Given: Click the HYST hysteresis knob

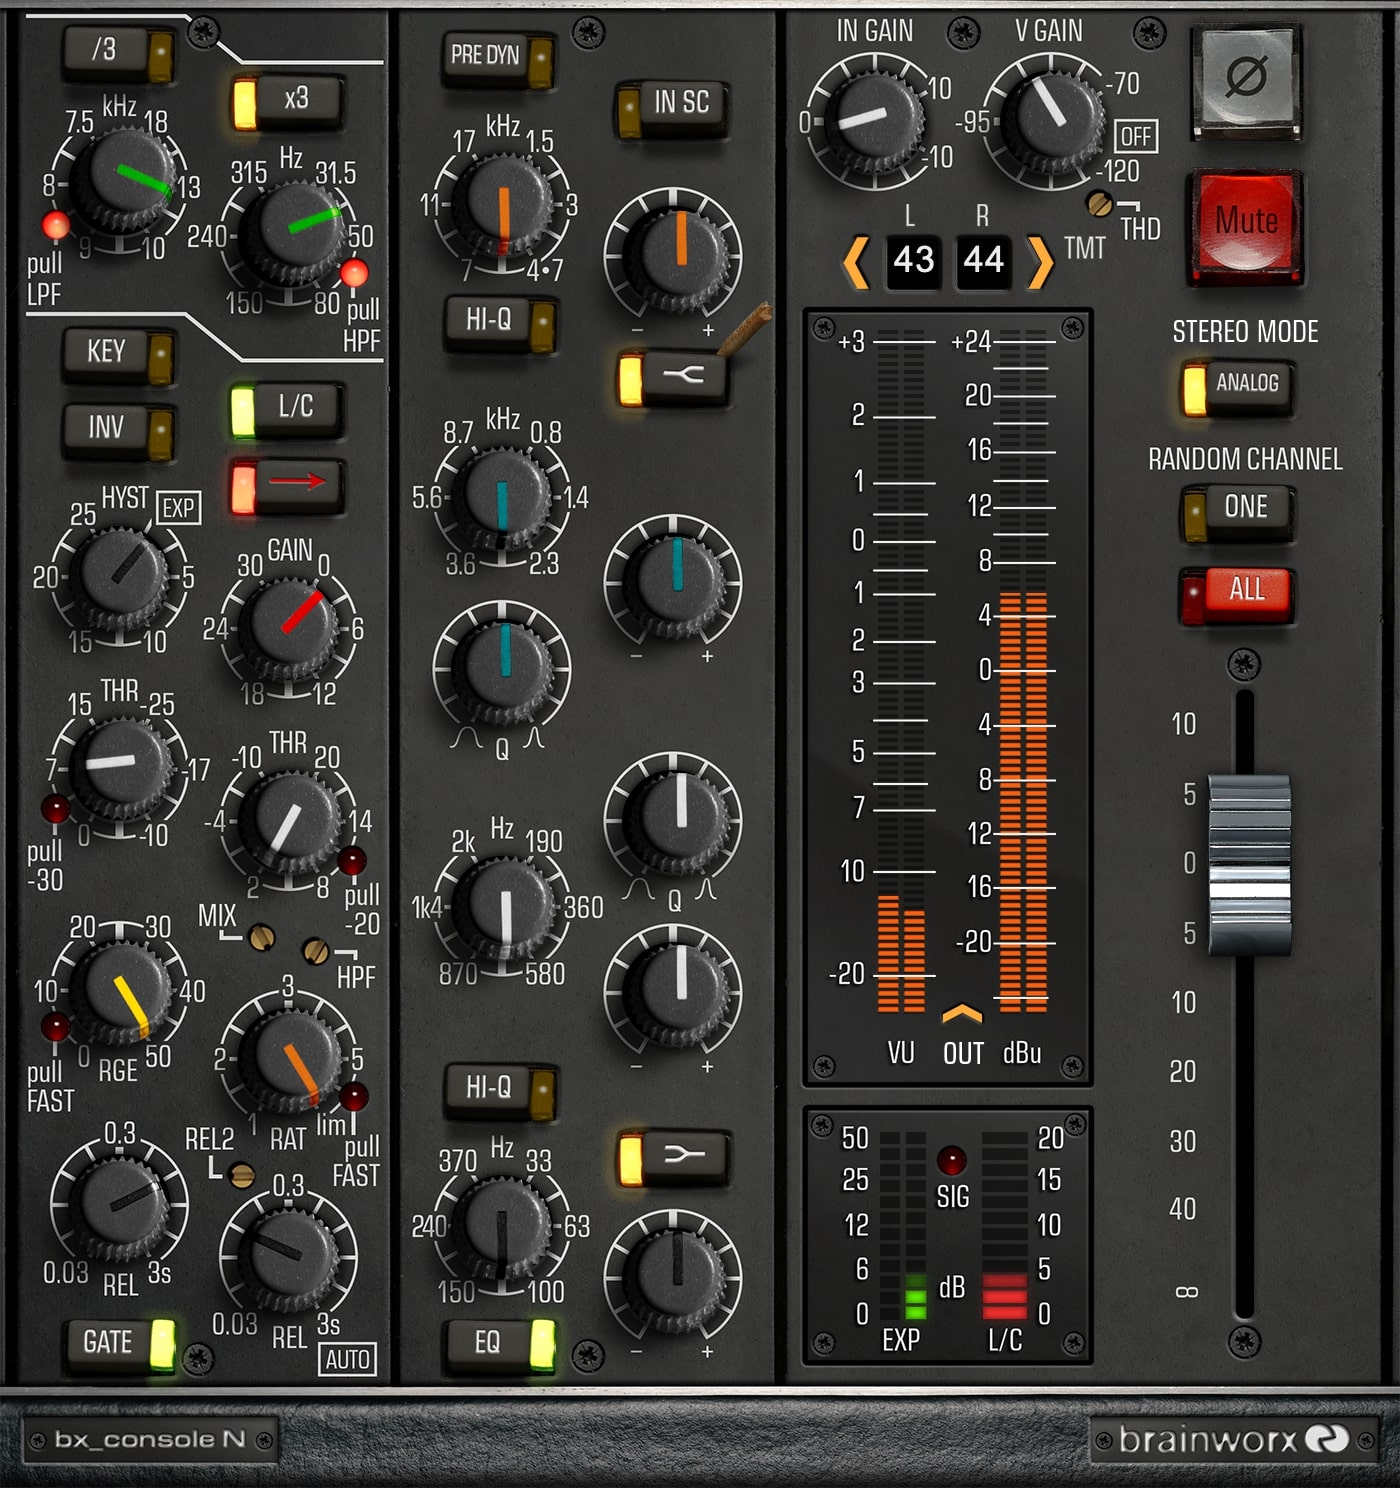Looking at the screenshot, I should coord(122,574).
